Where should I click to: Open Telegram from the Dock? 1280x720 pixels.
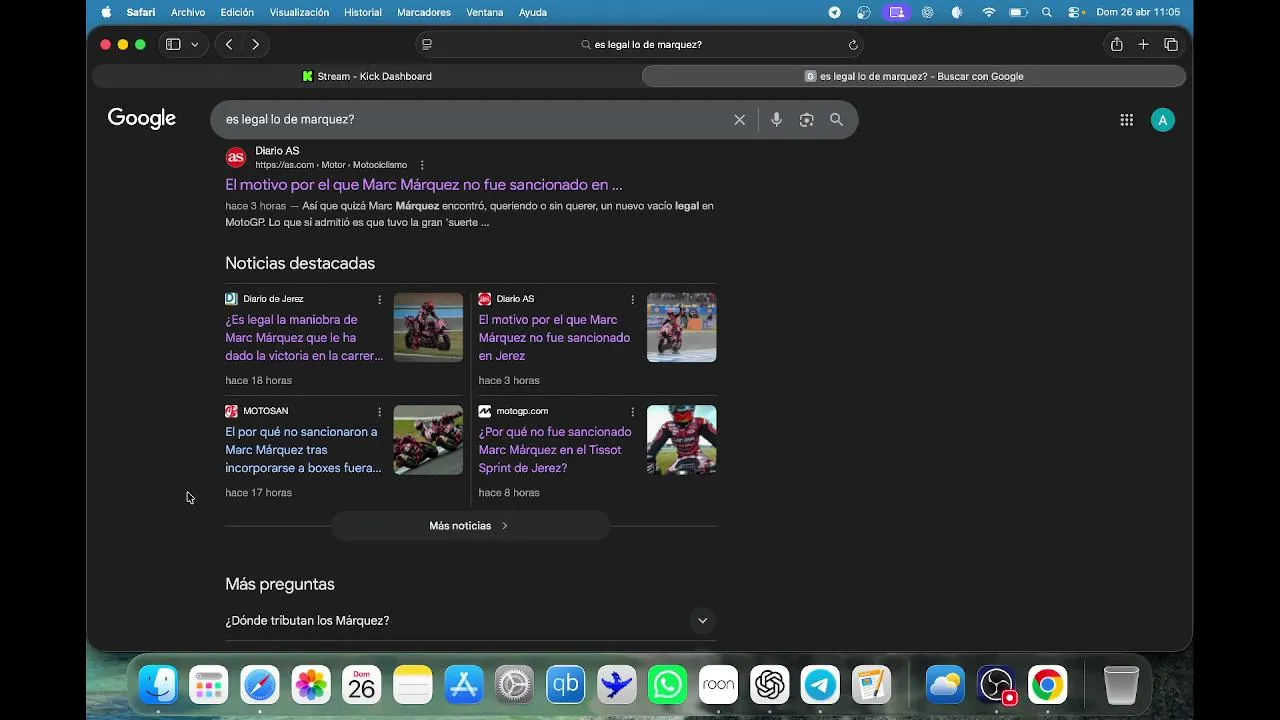coord(820,685)
